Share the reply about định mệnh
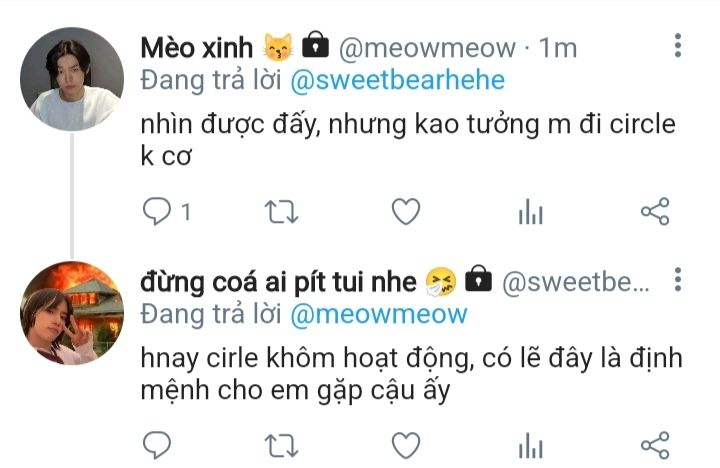The image size is (720, 468). (x=655, y=445)
